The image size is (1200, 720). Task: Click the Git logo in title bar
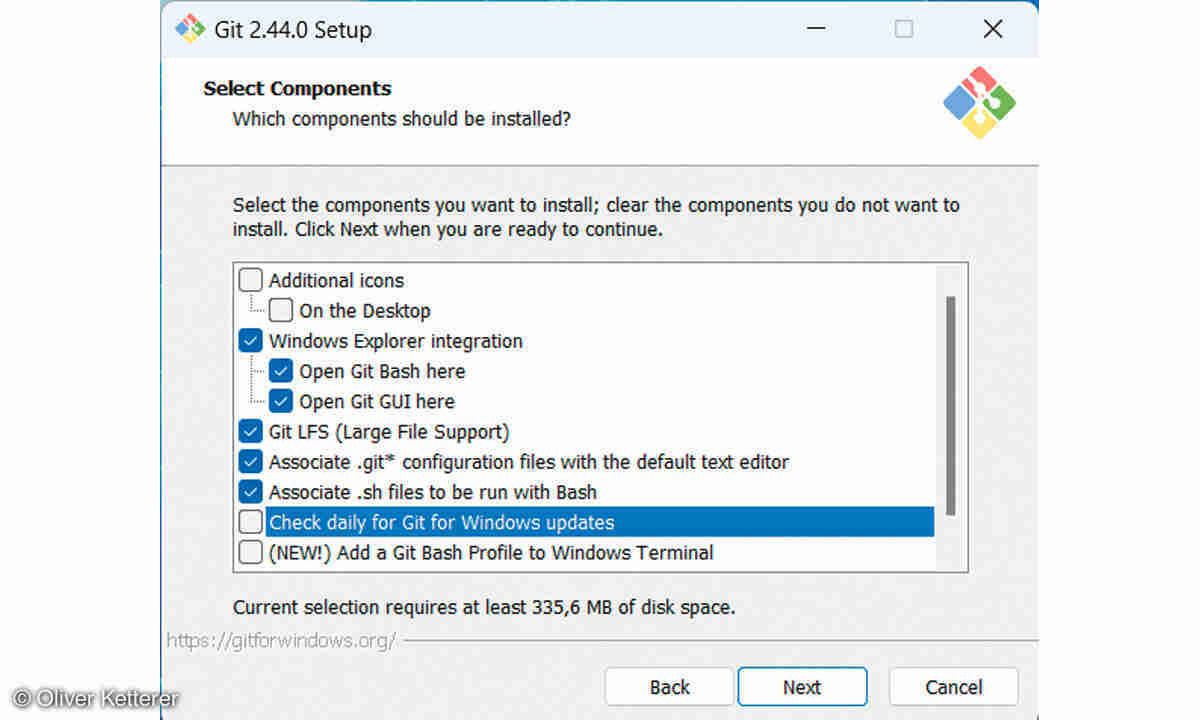(x=190, y=29)
